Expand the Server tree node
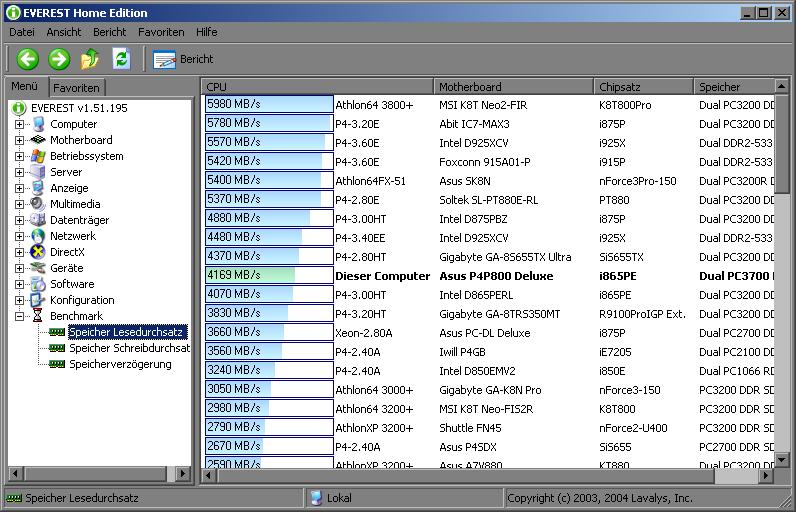 click(x=19, y=172)
